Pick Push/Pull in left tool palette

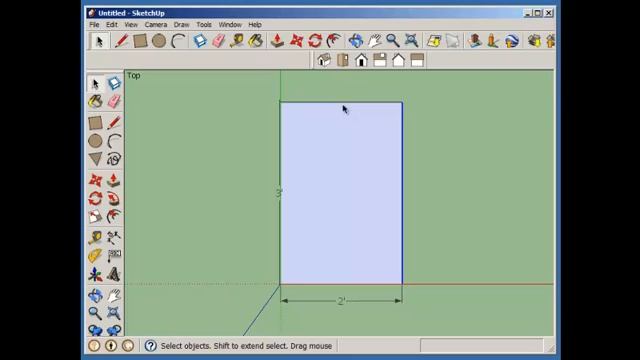click(114, 180)
